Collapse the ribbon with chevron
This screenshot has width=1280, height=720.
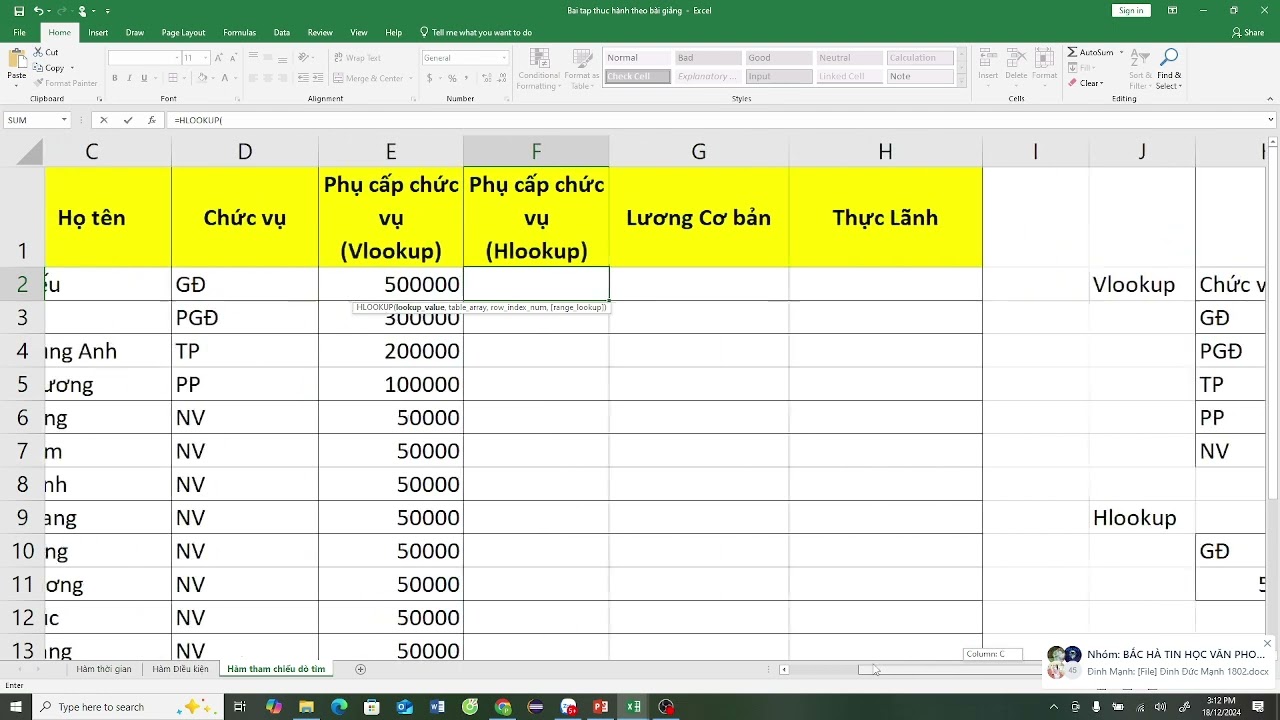[1271, 99]
